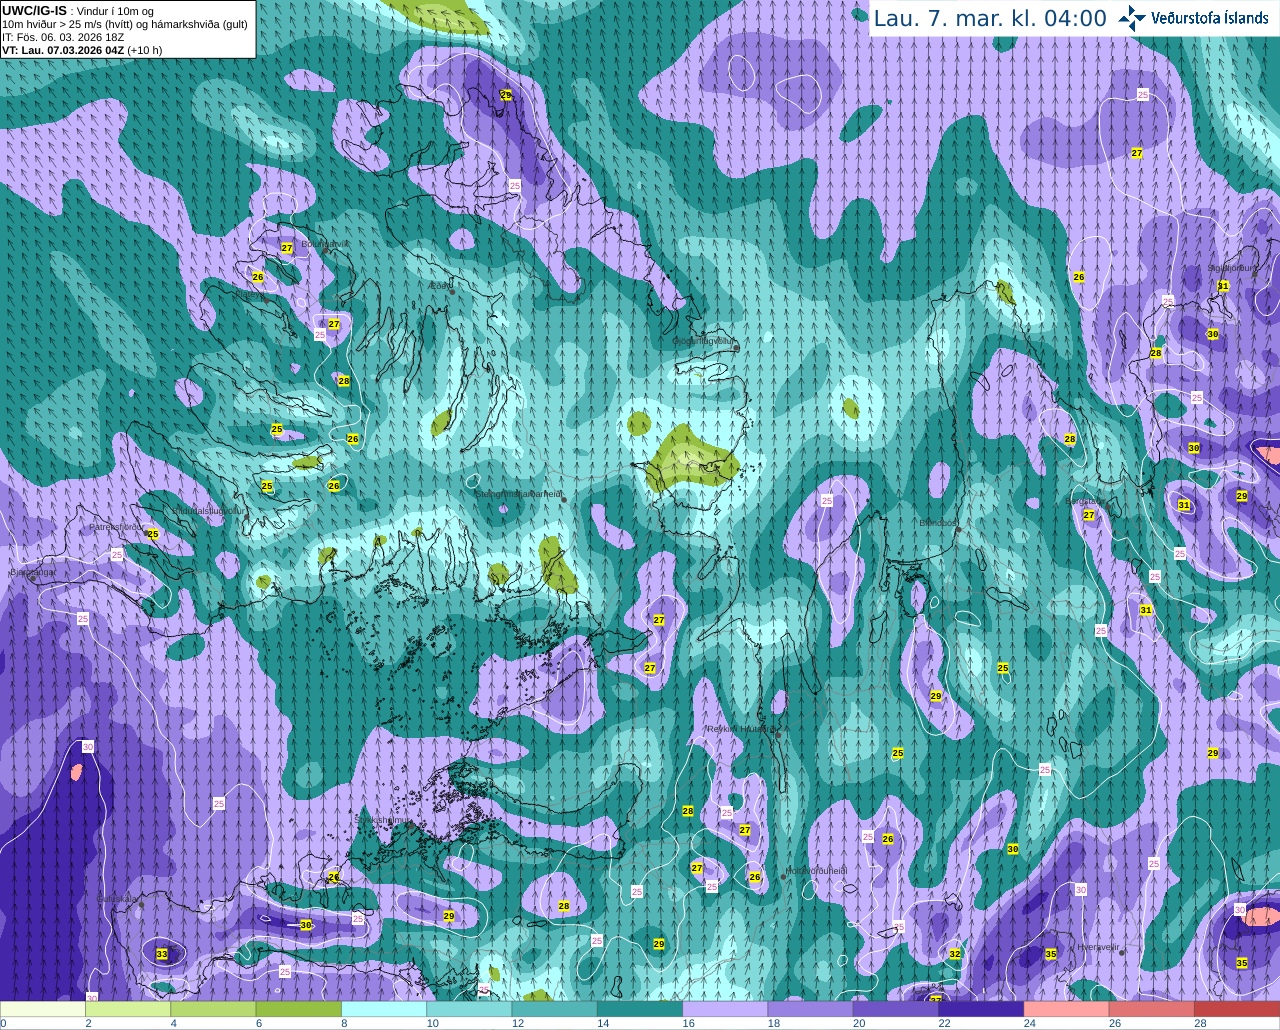Click the Gjögurflugvöllur station label
Screen dimensions: 1280x1030
click(703, 341)
